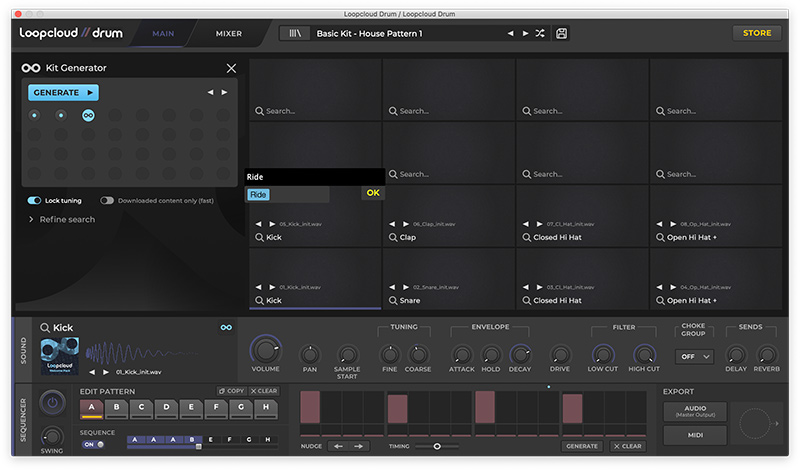This screenshot has width=800, height=470.
Task: Click the save preset disk icon
Action: [561, 34]
